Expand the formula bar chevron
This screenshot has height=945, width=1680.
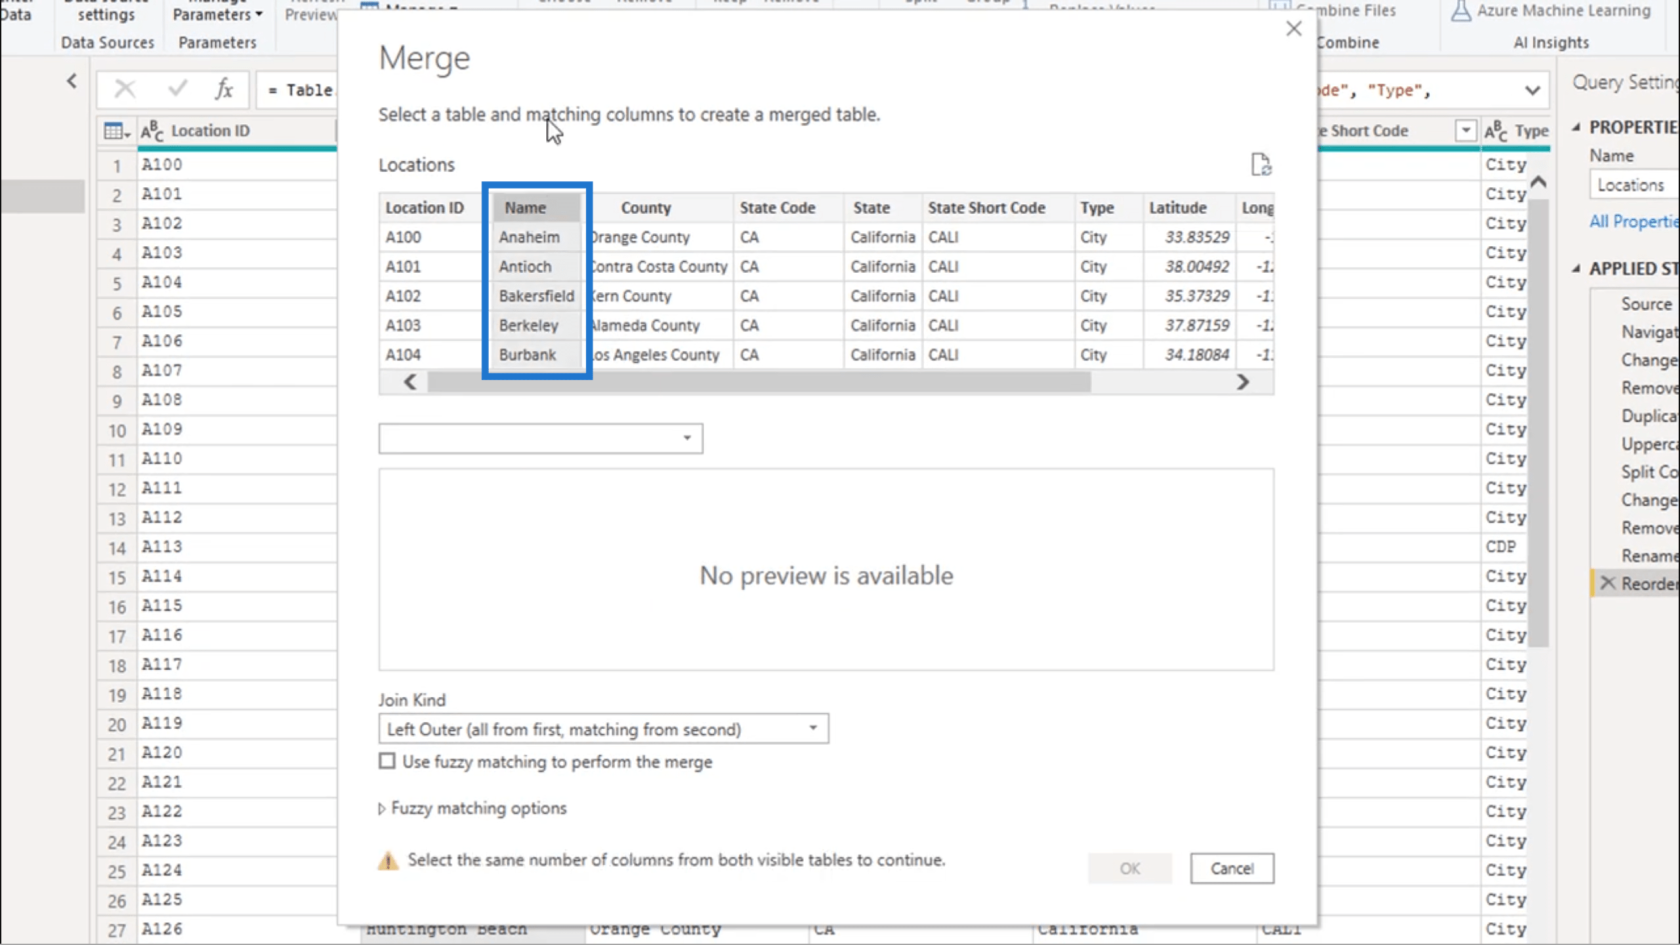click(1532, 90)
